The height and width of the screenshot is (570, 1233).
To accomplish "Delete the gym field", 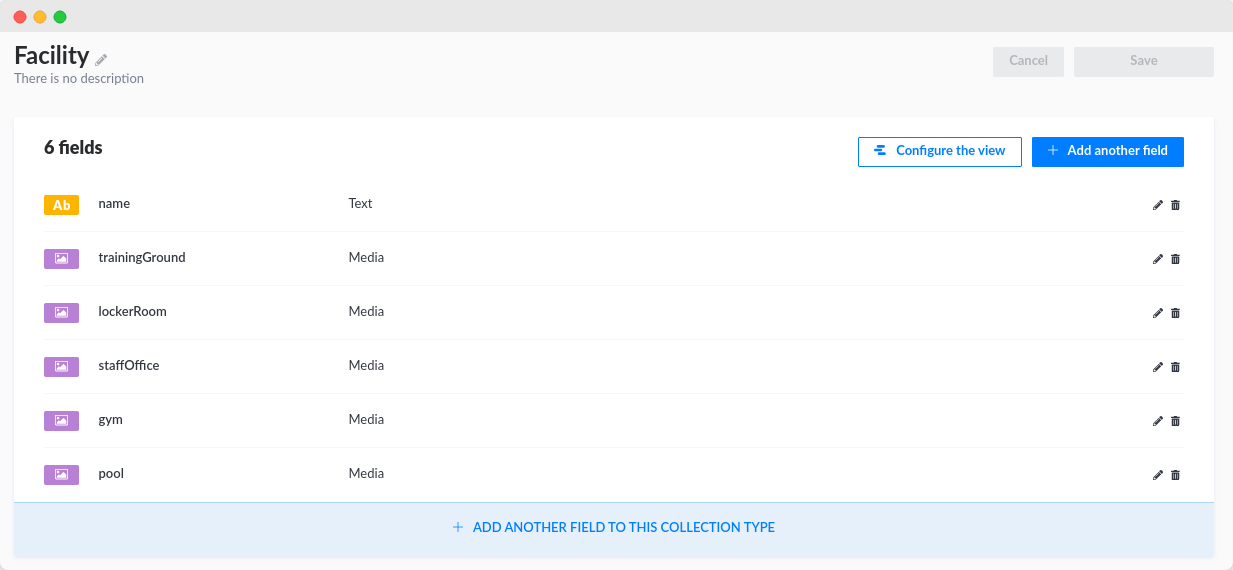I will (1175, 421).
